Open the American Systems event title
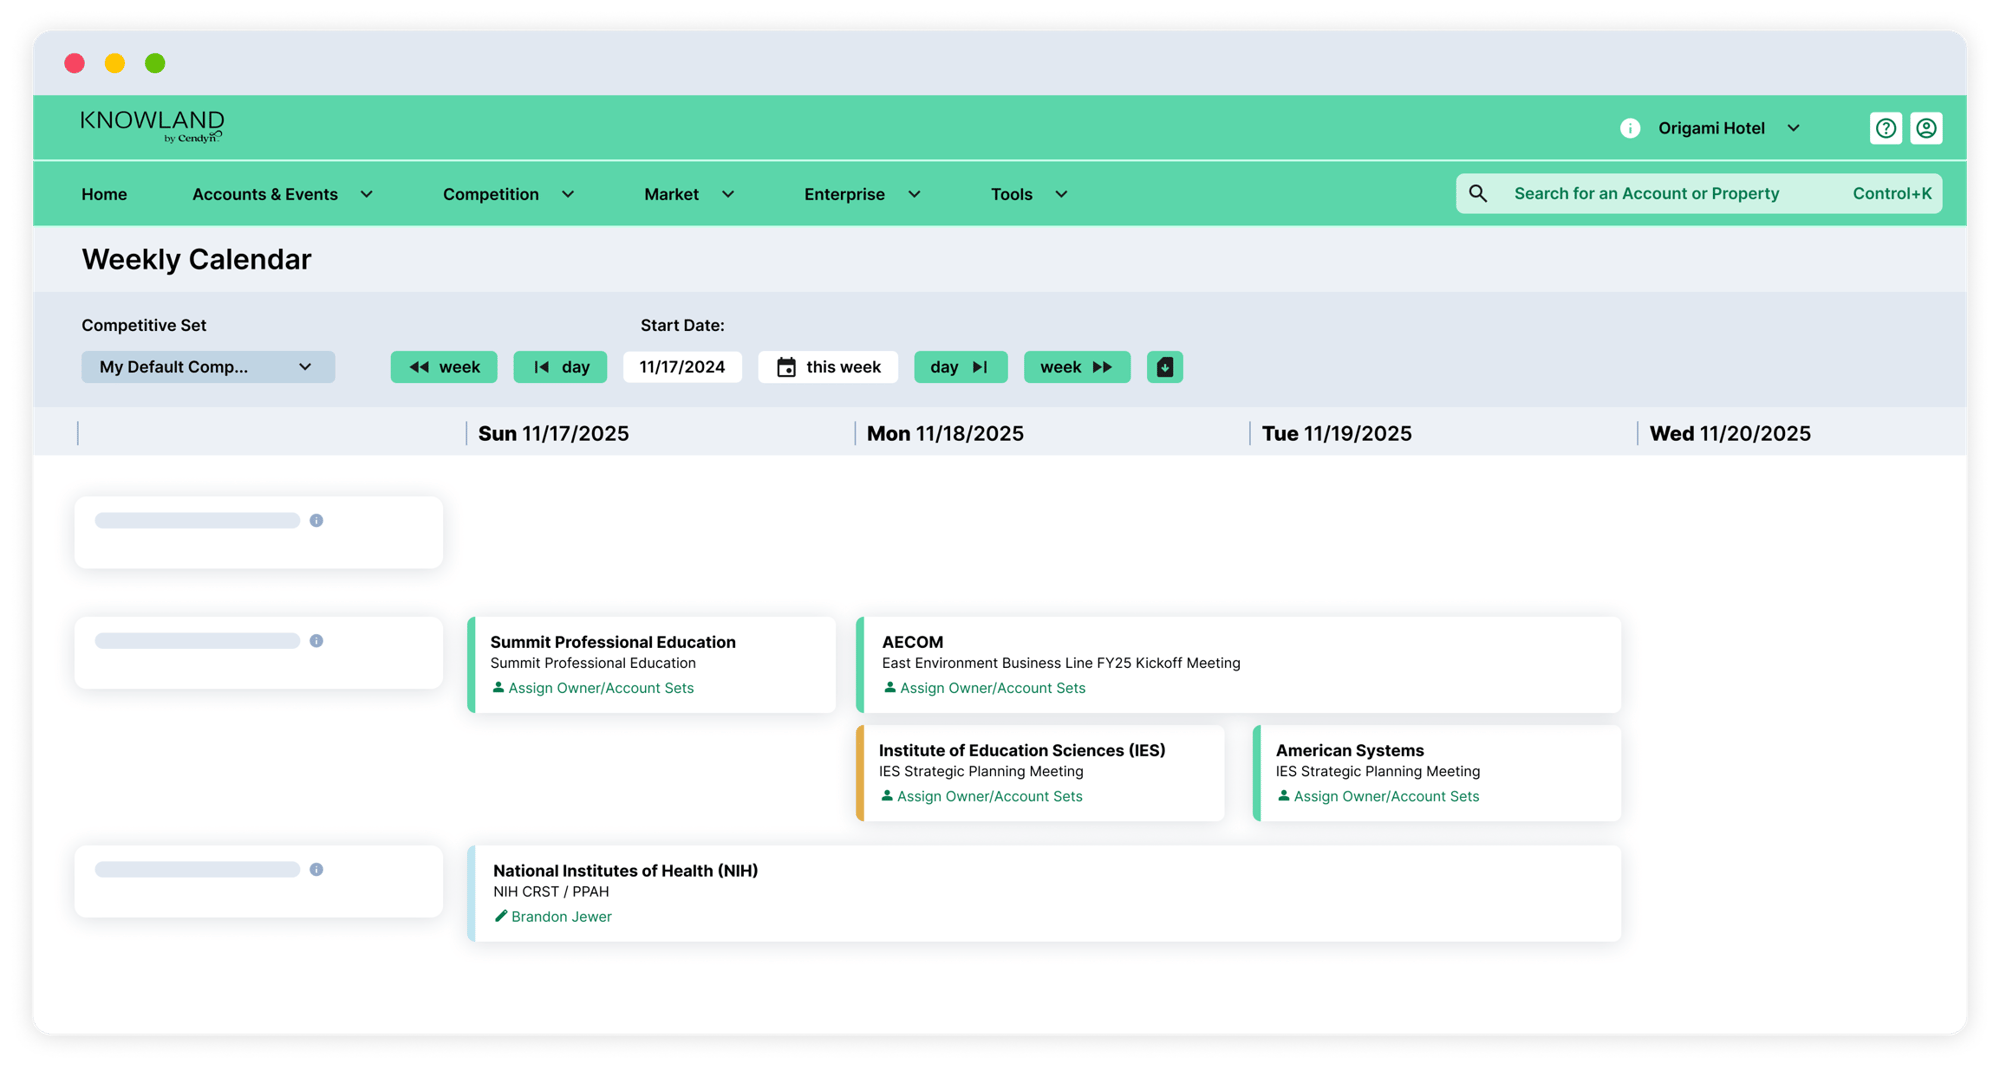Image resolution: width=2000 pixels, height=1069 pixels. [x=1350, y=750]
